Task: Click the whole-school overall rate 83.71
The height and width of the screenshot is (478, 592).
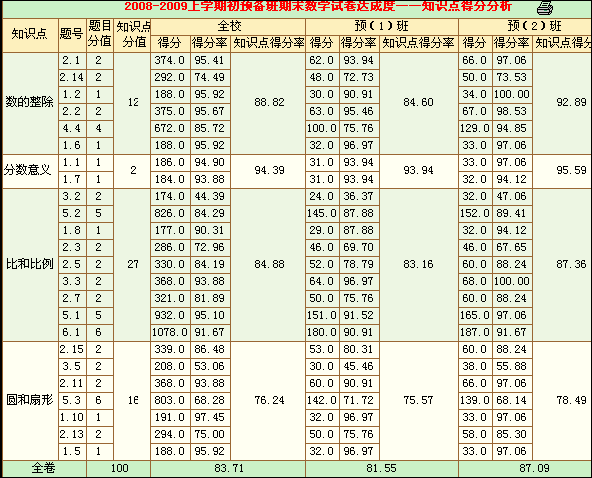Action: [228, 469]
